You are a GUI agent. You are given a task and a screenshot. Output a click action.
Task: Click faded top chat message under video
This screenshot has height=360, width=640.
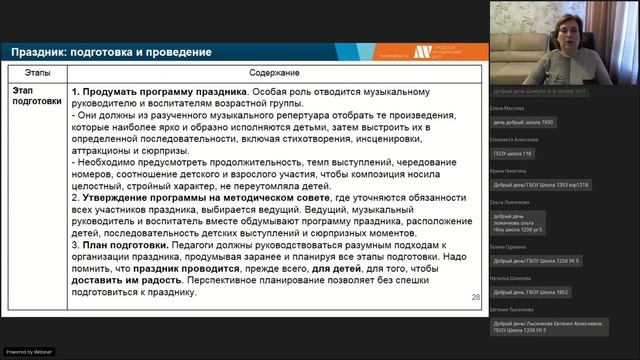[540, 92]
